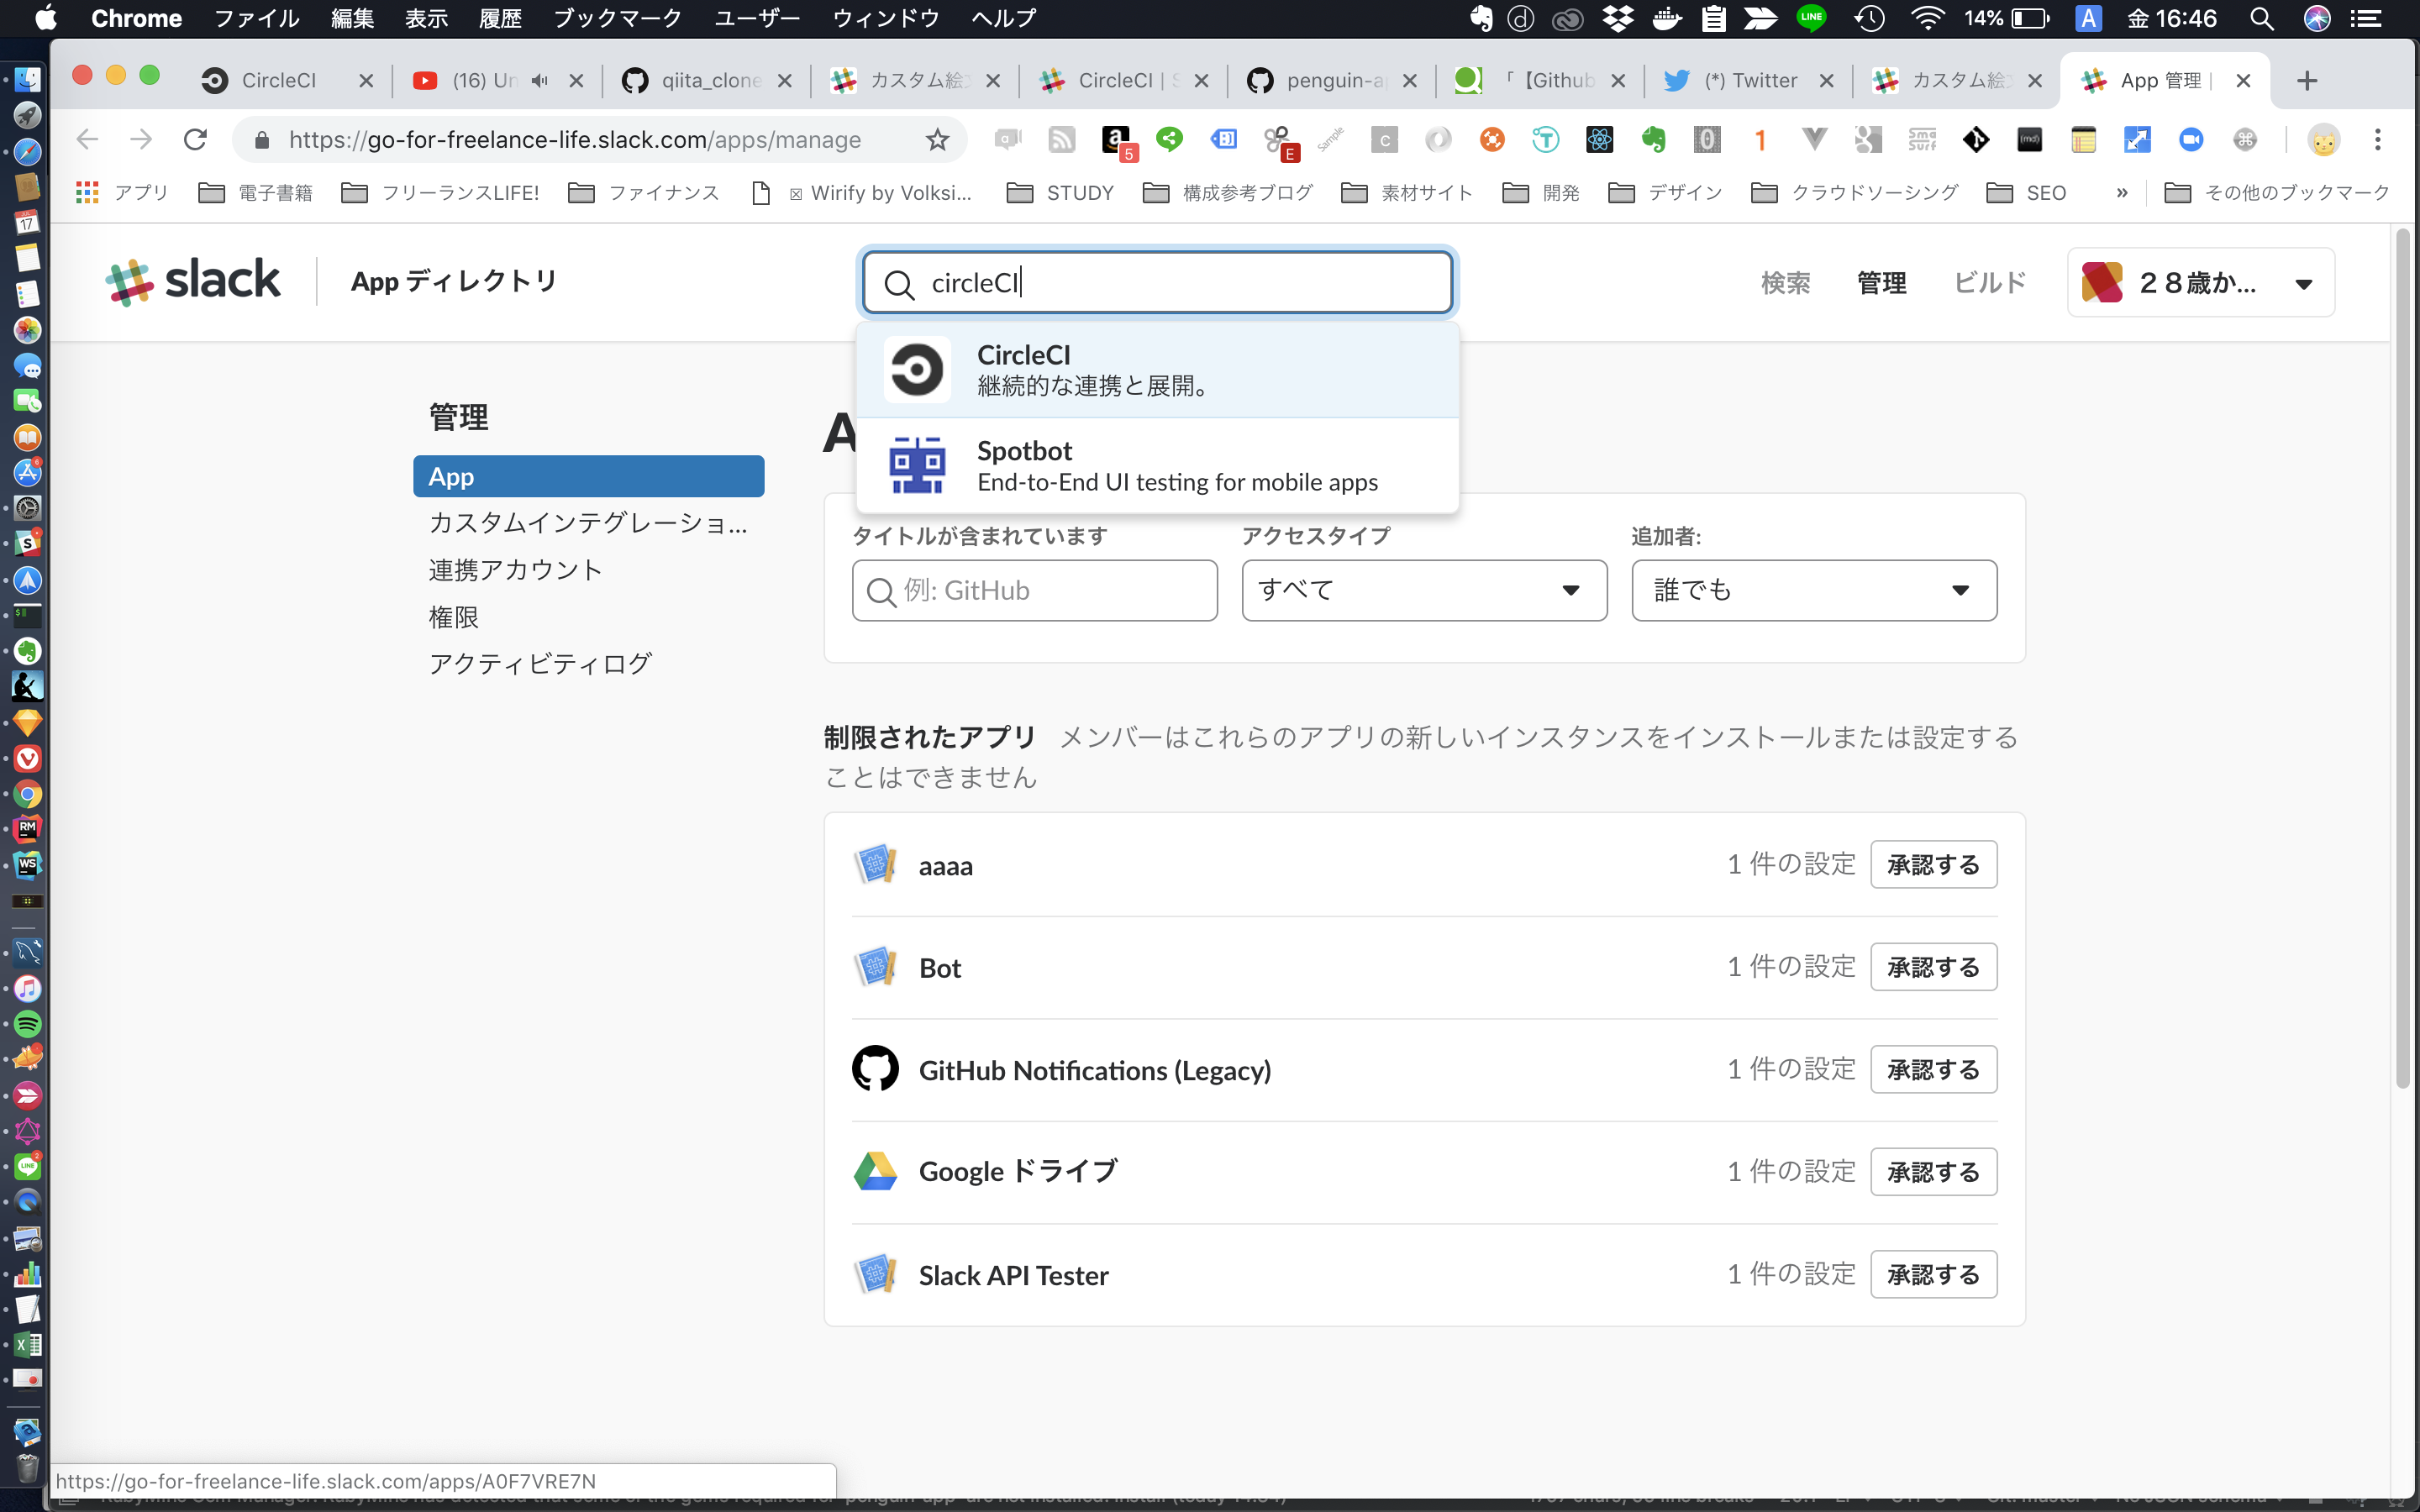This screenshot has height=1512, width=2420.
Task: Mute the YouTube tab speaker icon
Action: tap(540, 81)
